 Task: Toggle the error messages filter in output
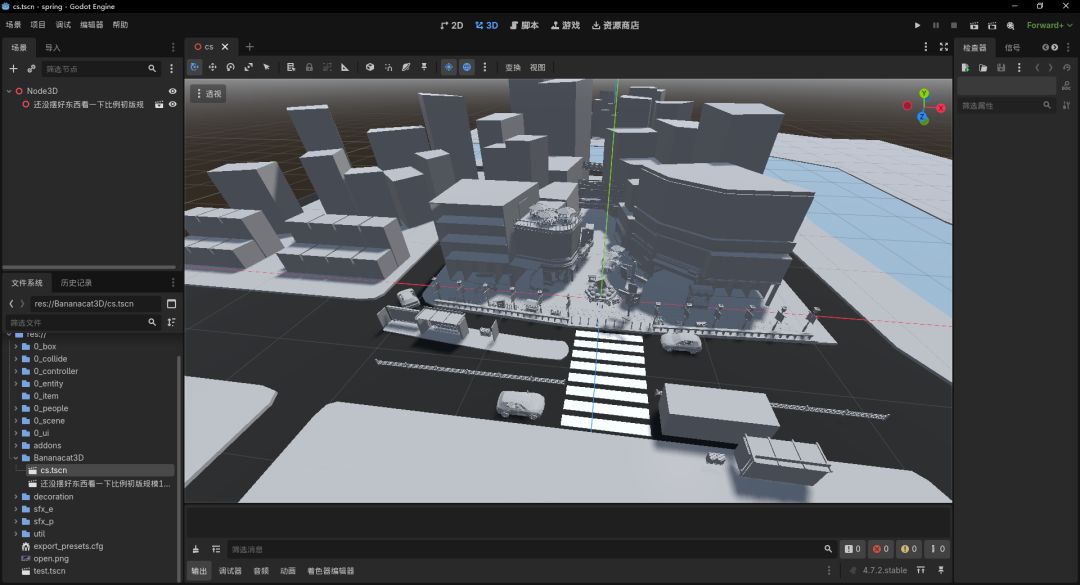coord(881,549)
